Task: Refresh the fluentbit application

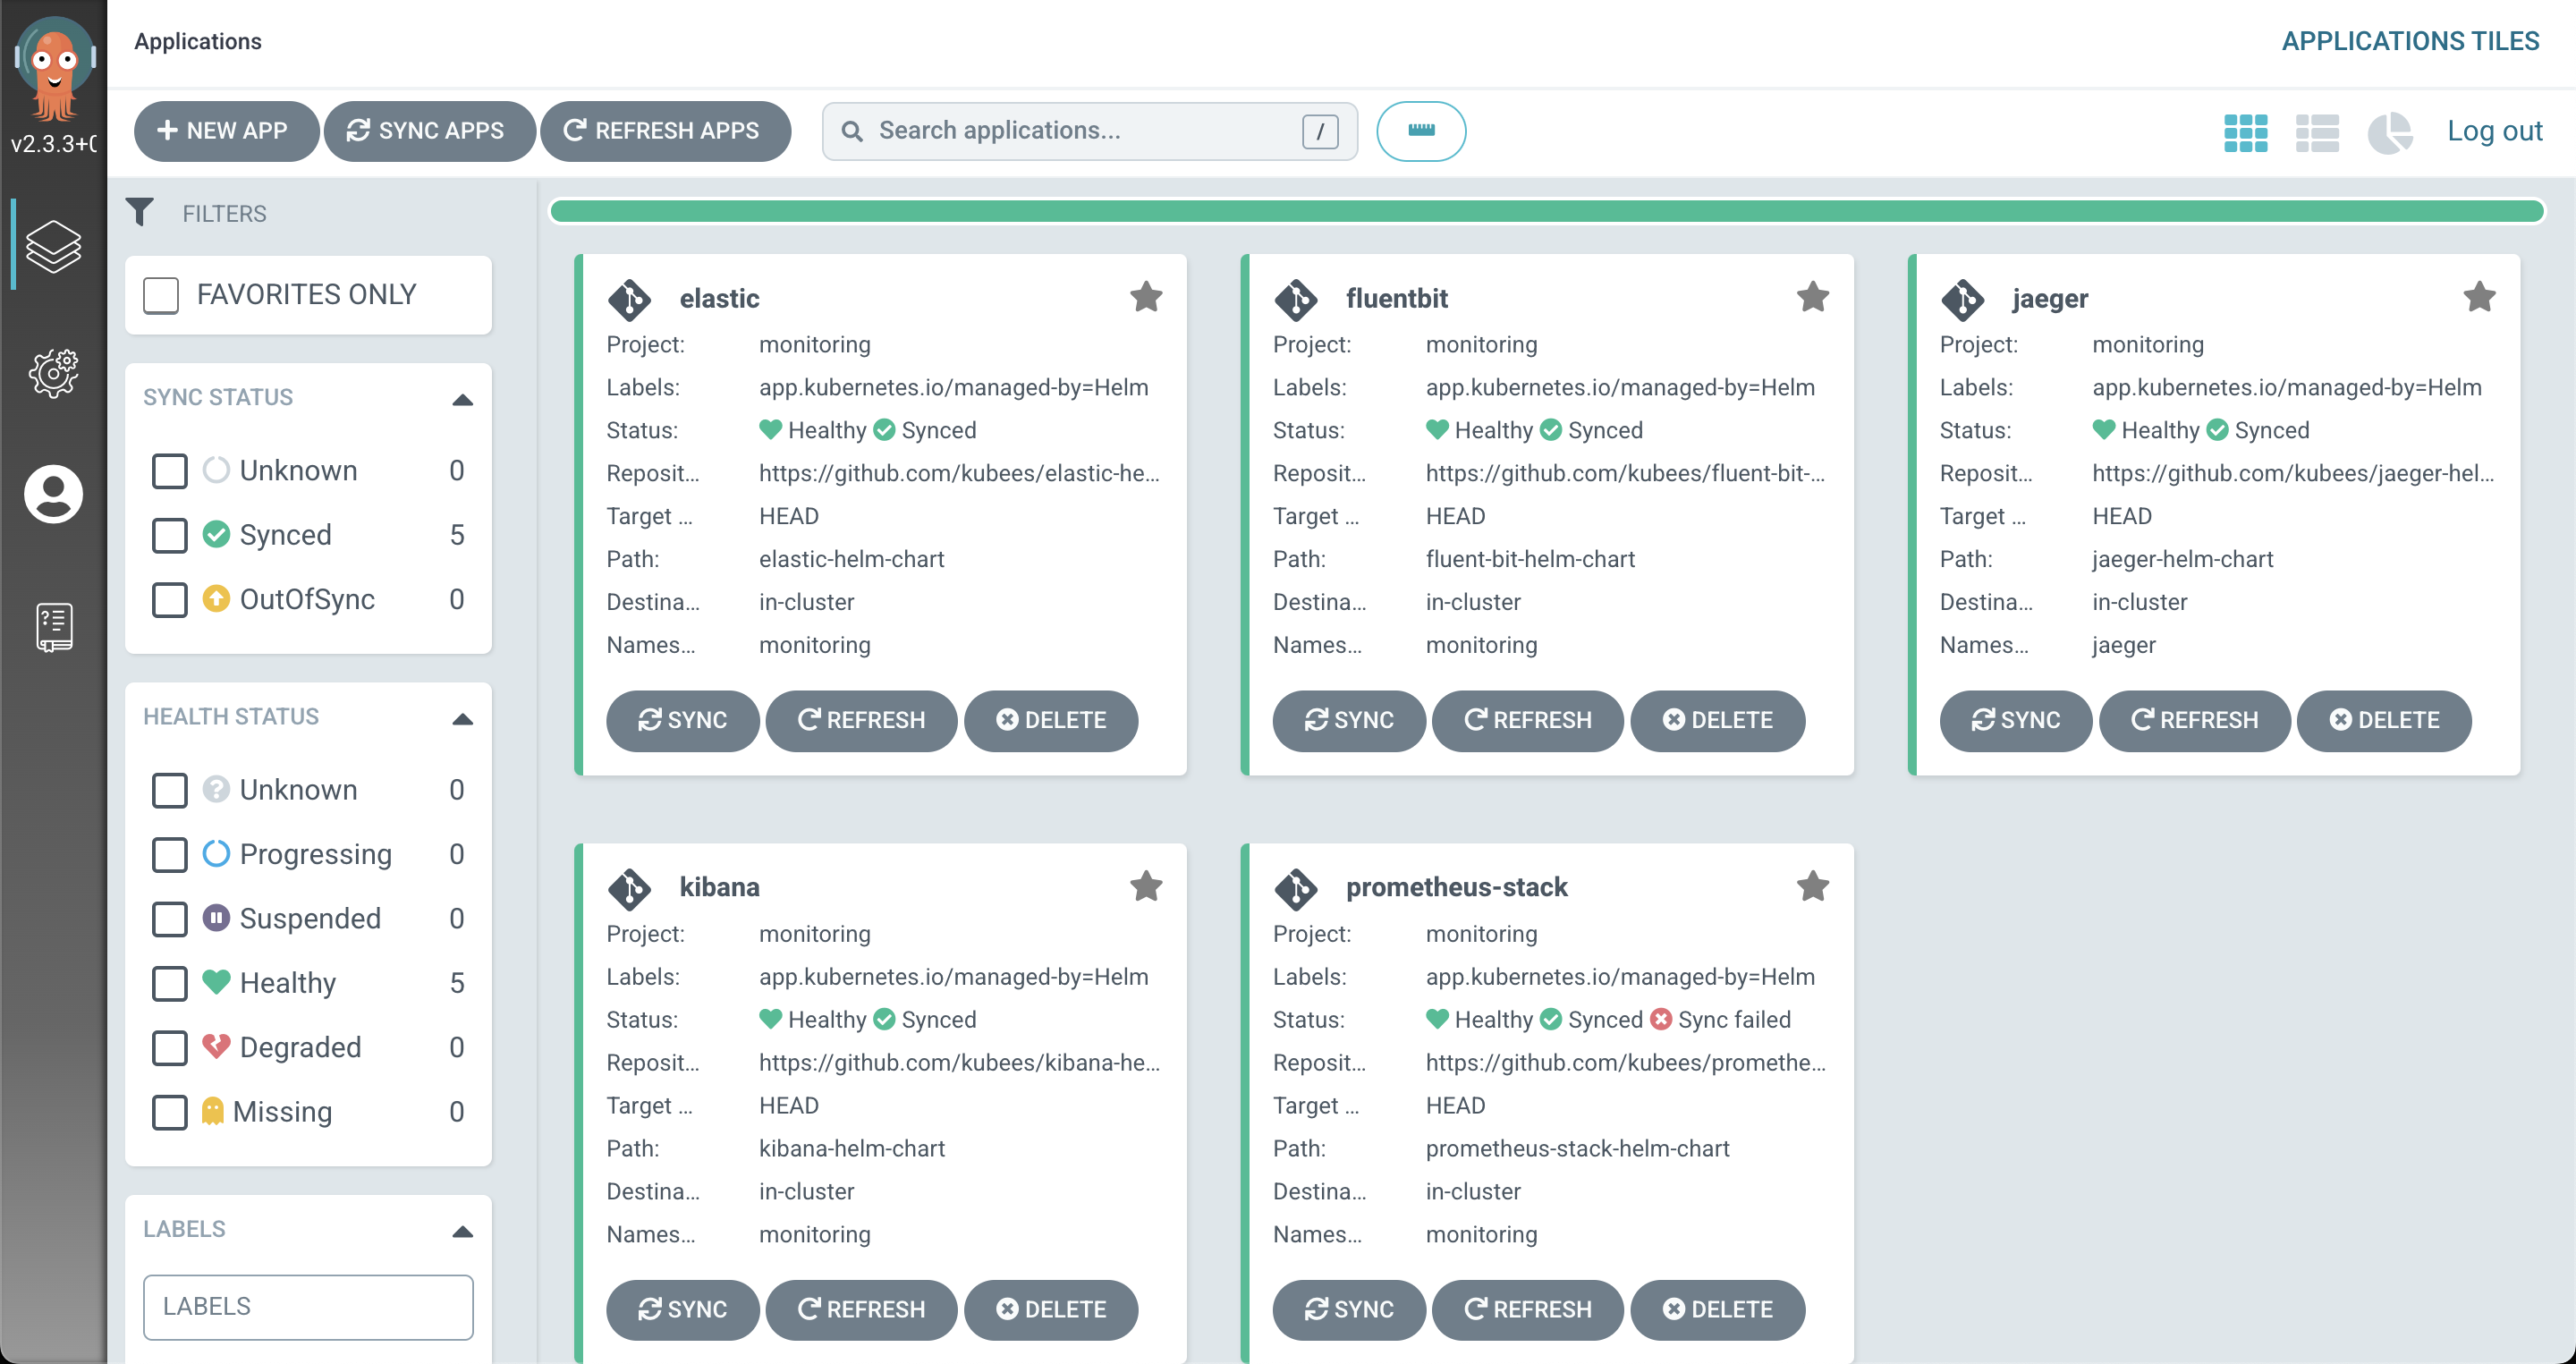Action: [x=1527, y=720]
